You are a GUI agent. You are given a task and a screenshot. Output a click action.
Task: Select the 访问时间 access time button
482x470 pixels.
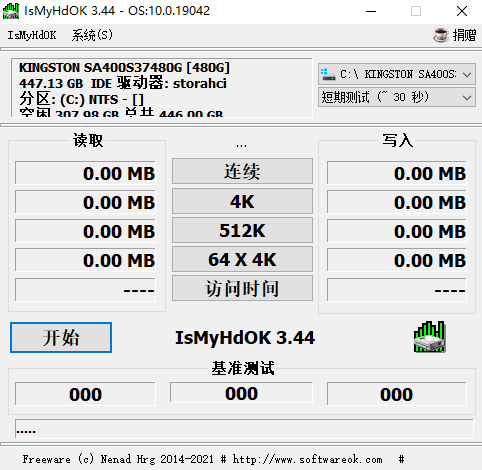click(x=242, y=288)
